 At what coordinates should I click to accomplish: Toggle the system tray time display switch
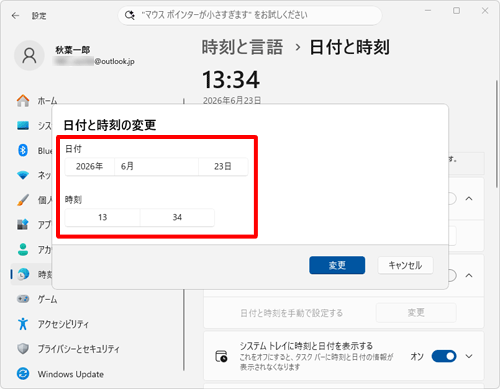point(444,356)
